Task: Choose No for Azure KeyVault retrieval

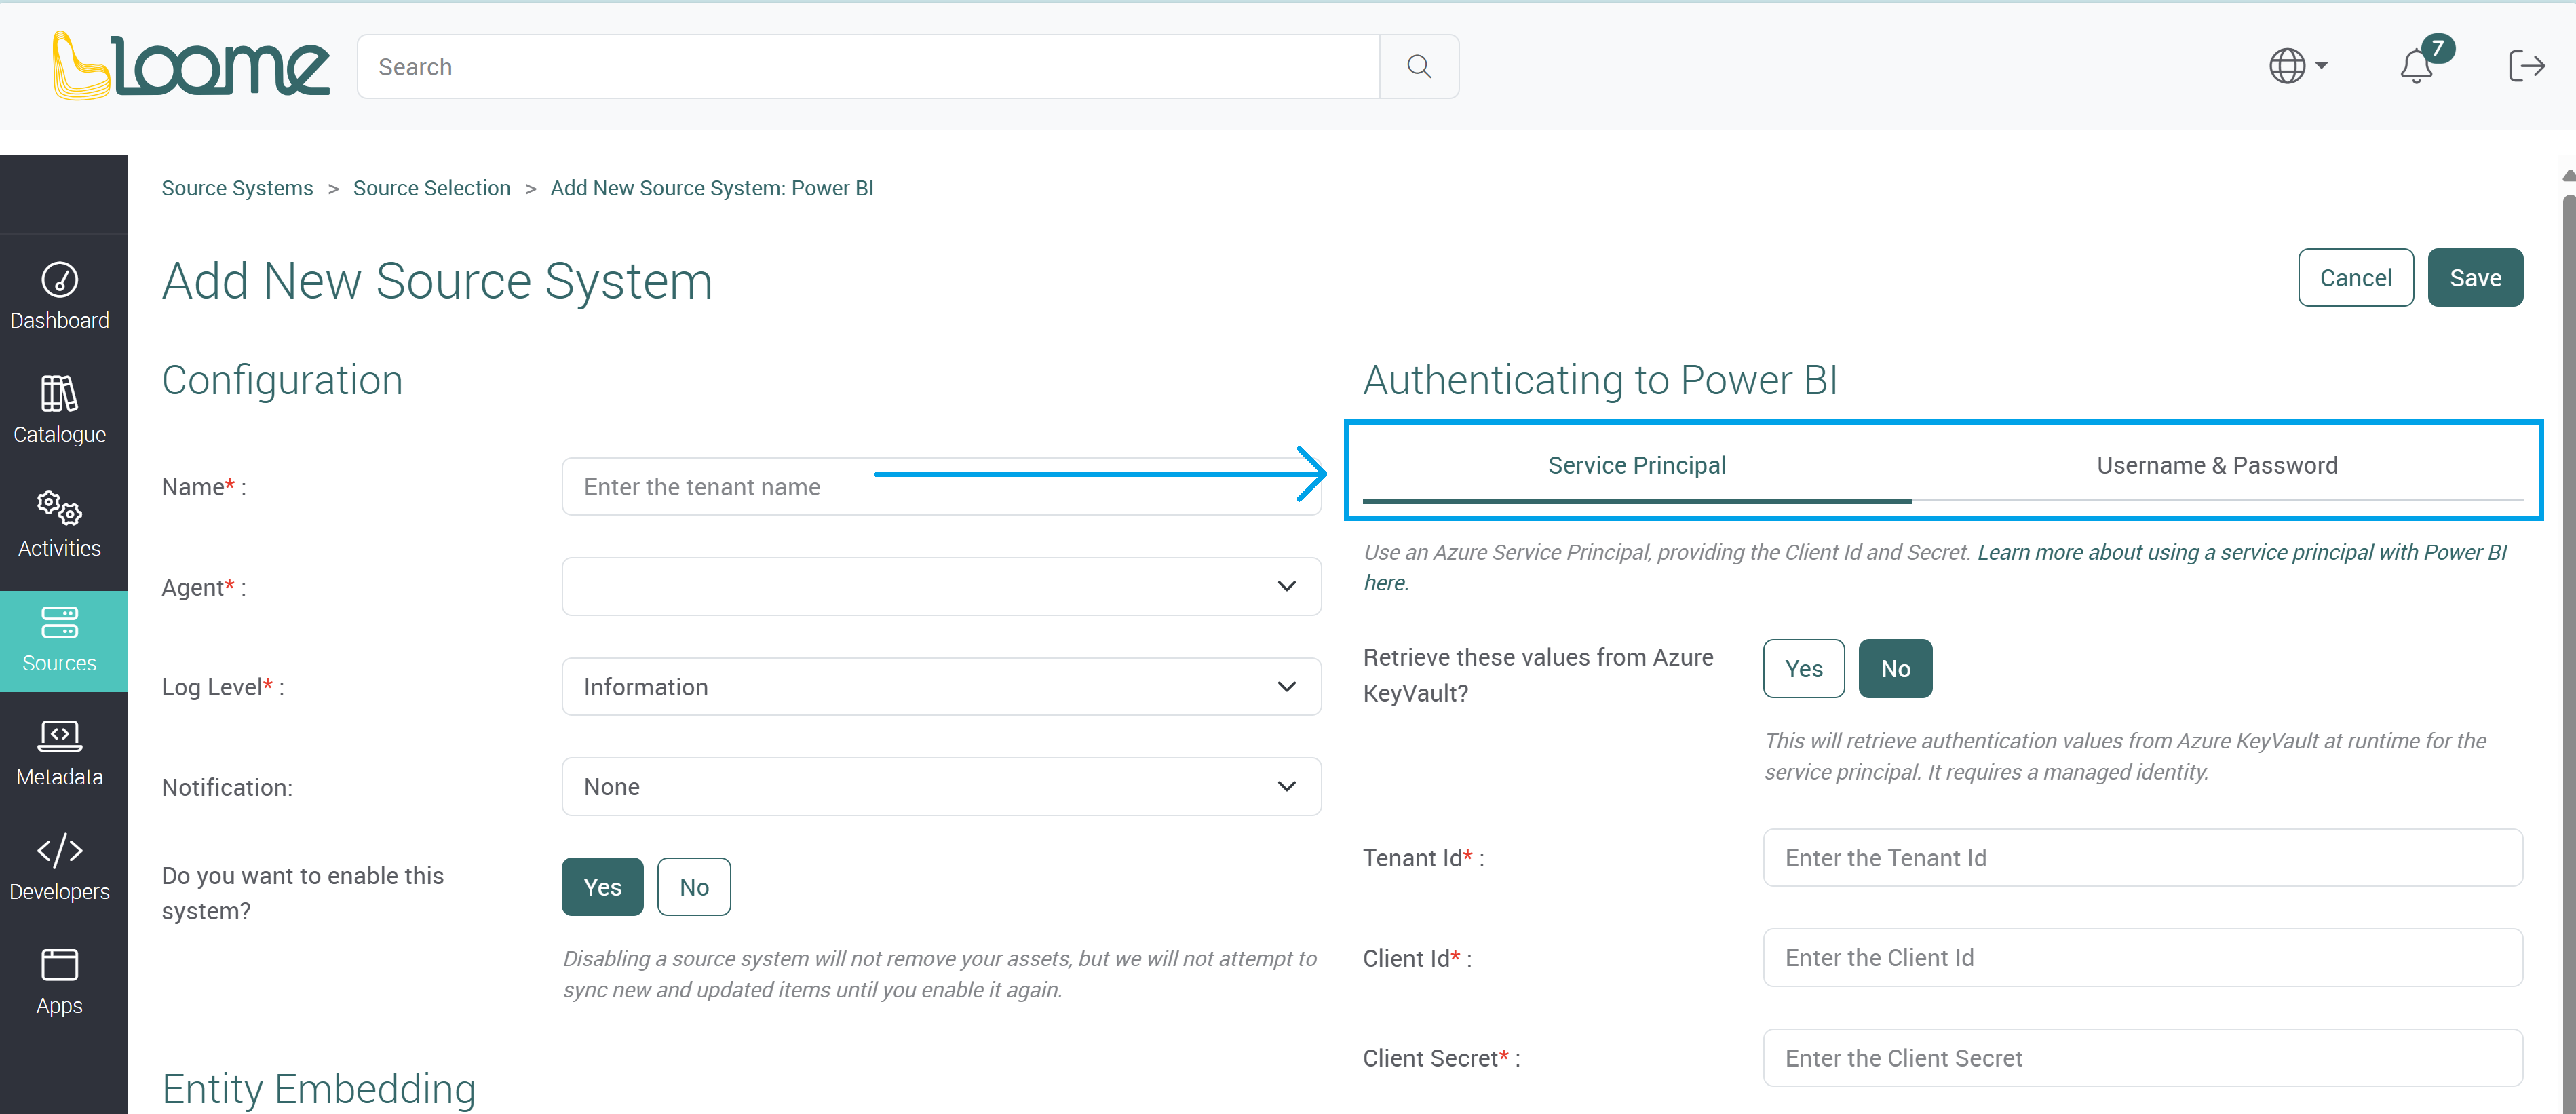Action: [x=1895, y=669]
